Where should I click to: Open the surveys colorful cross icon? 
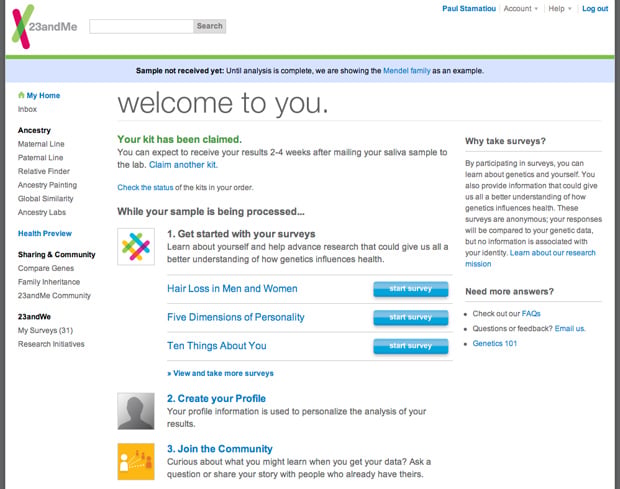[136, 246]
